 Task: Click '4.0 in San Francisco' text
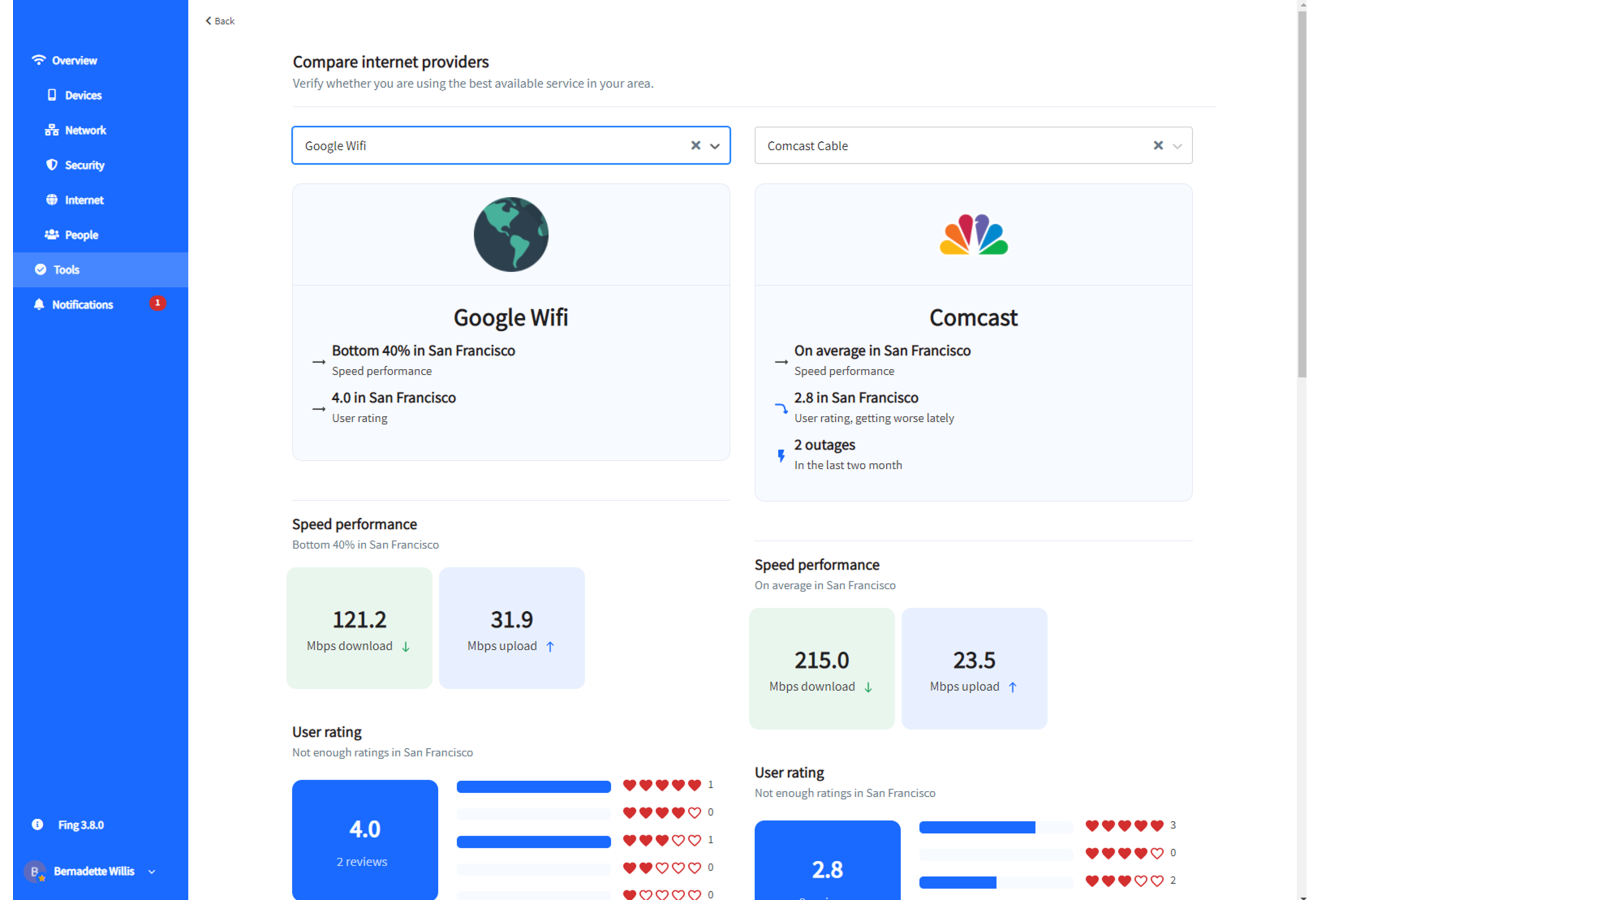394,398
